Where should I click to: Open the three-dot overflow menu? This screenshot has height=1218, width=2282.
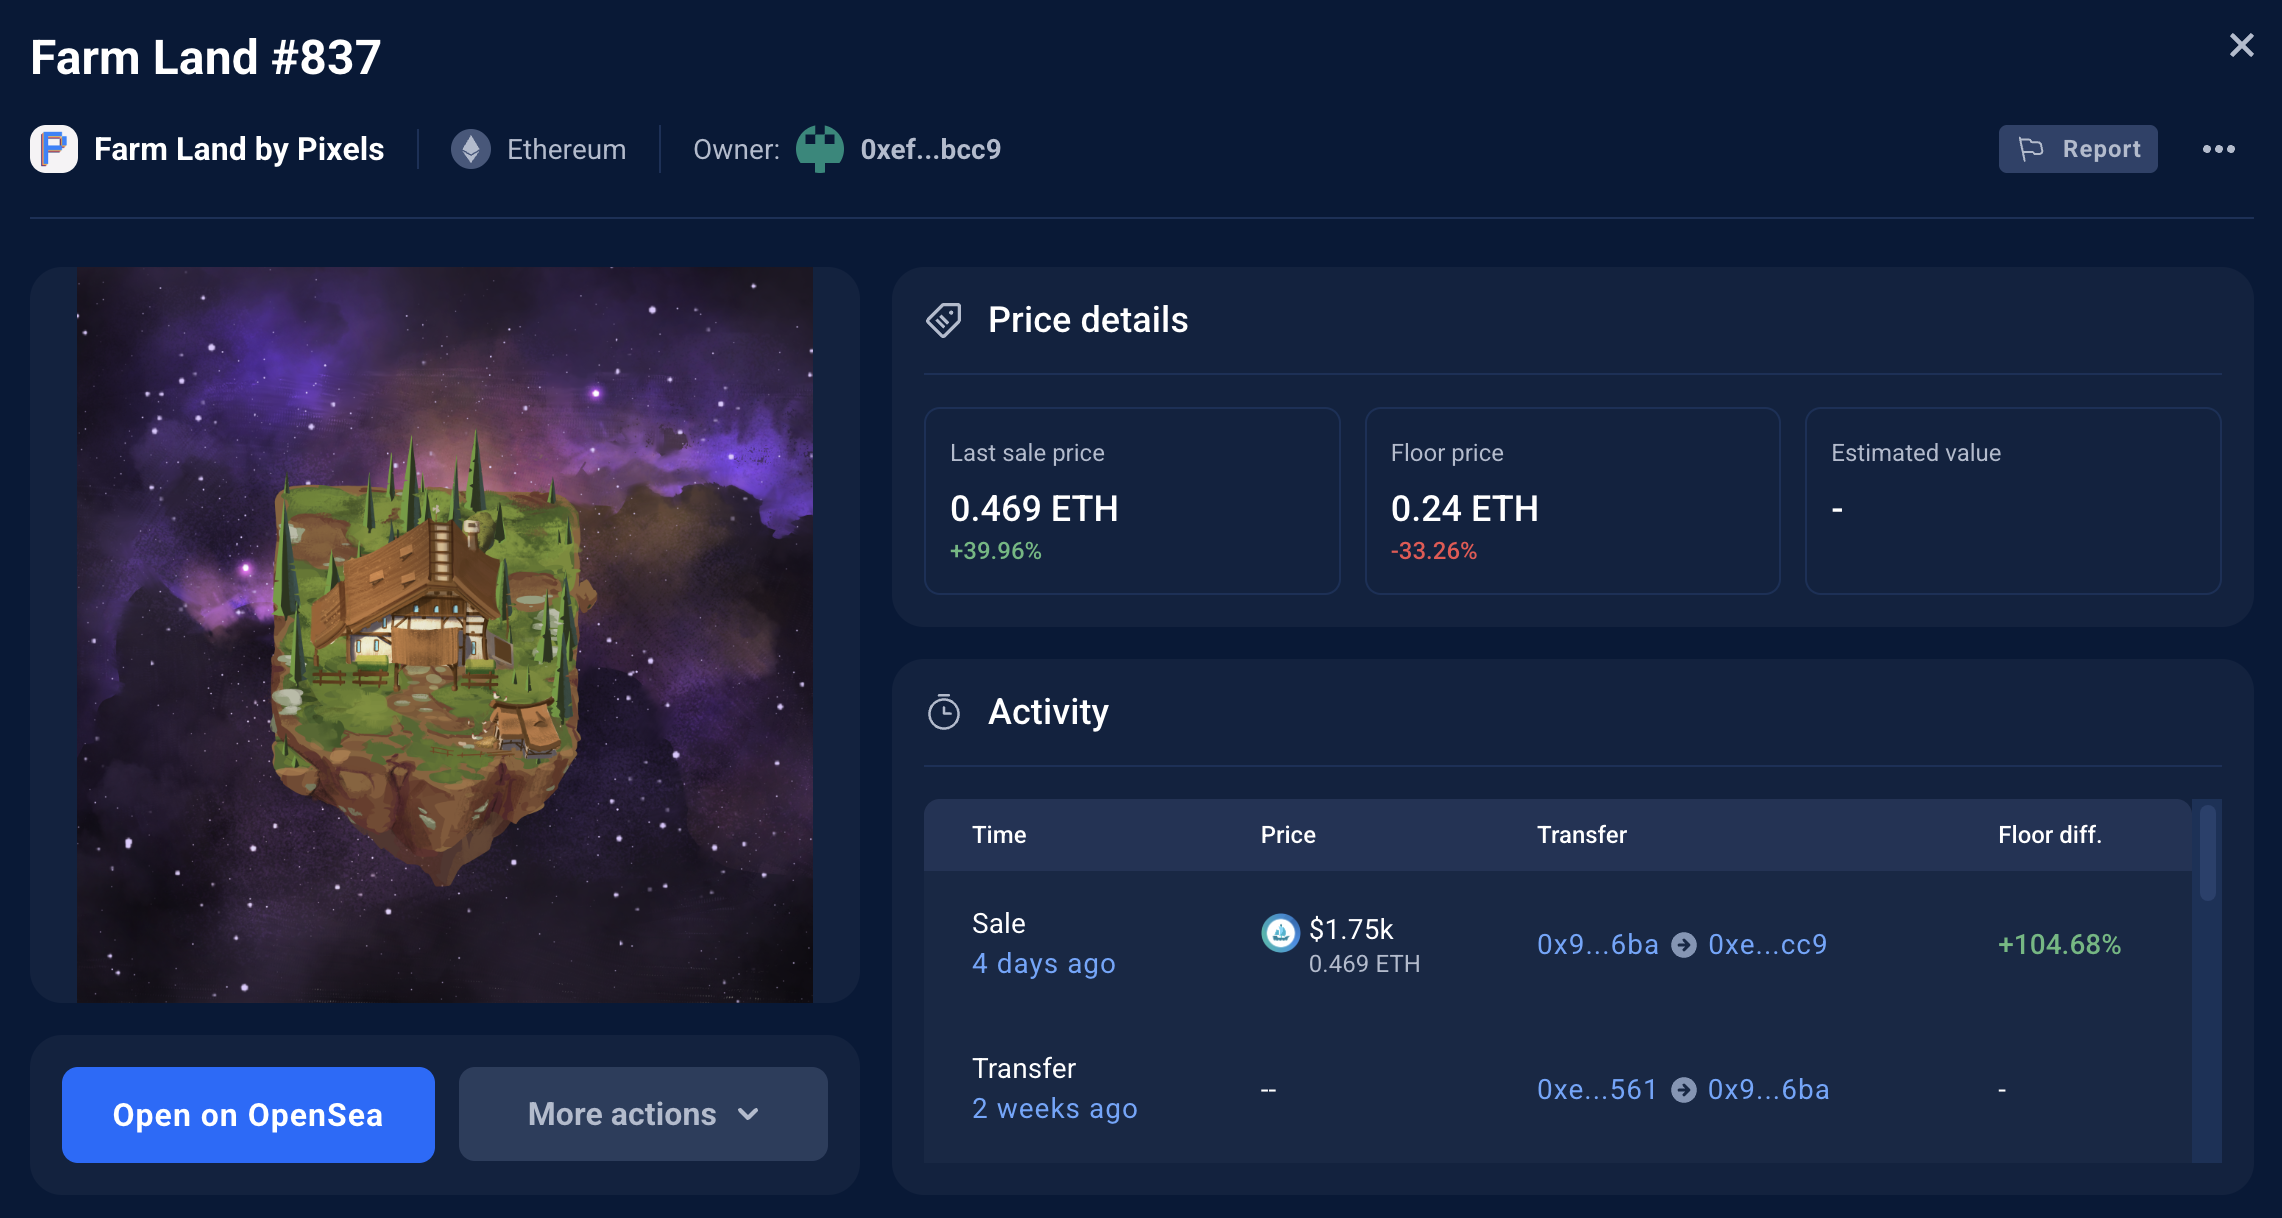tap(2218, 148)
